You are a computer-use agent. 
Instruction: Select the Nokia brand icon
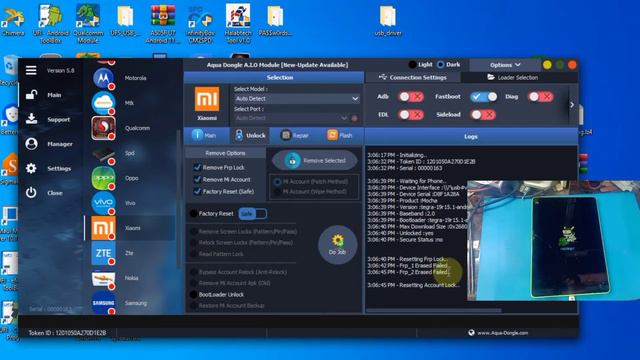point(103,278)
